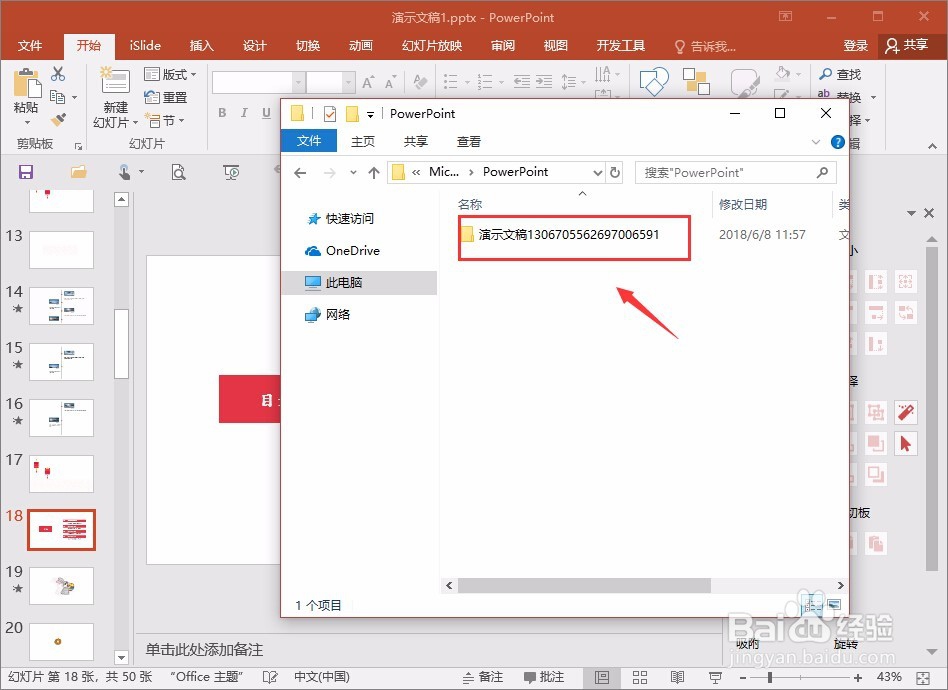Click the Find magnifier in the ribbon

[x=825, y=74]
